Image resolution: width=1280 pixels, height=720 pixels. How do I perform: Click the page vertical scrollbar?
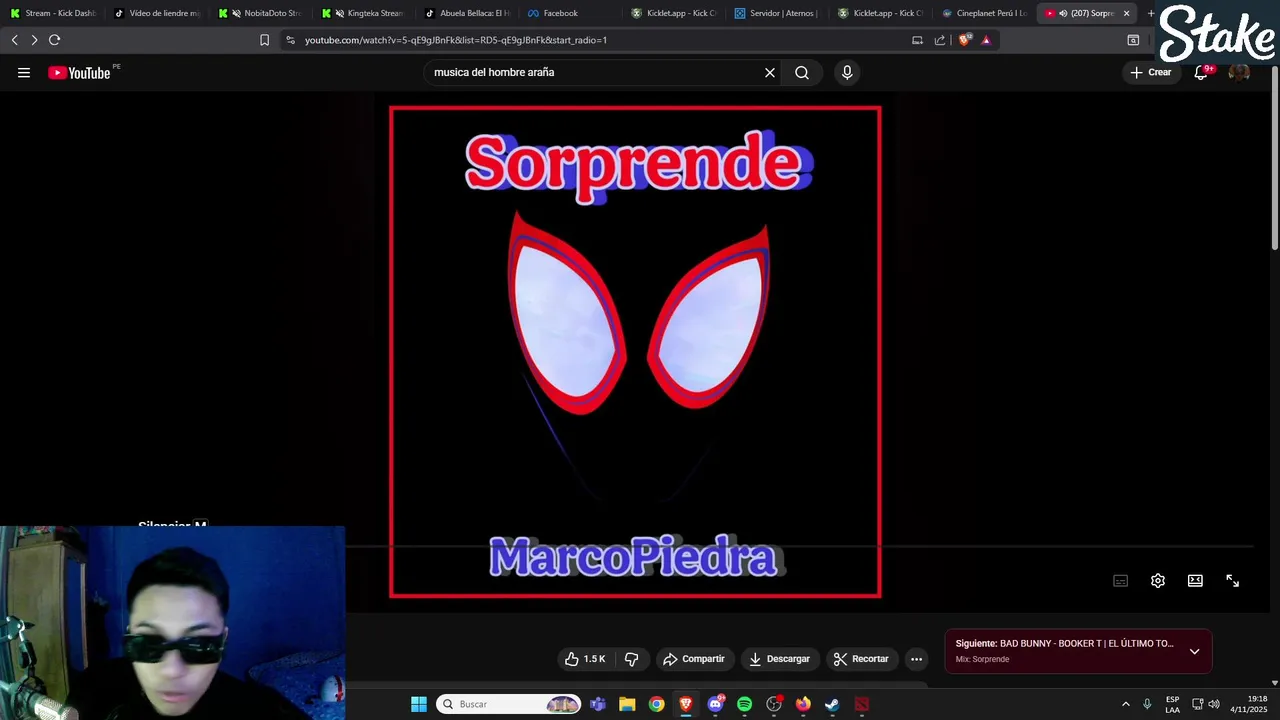(1274, 160)
